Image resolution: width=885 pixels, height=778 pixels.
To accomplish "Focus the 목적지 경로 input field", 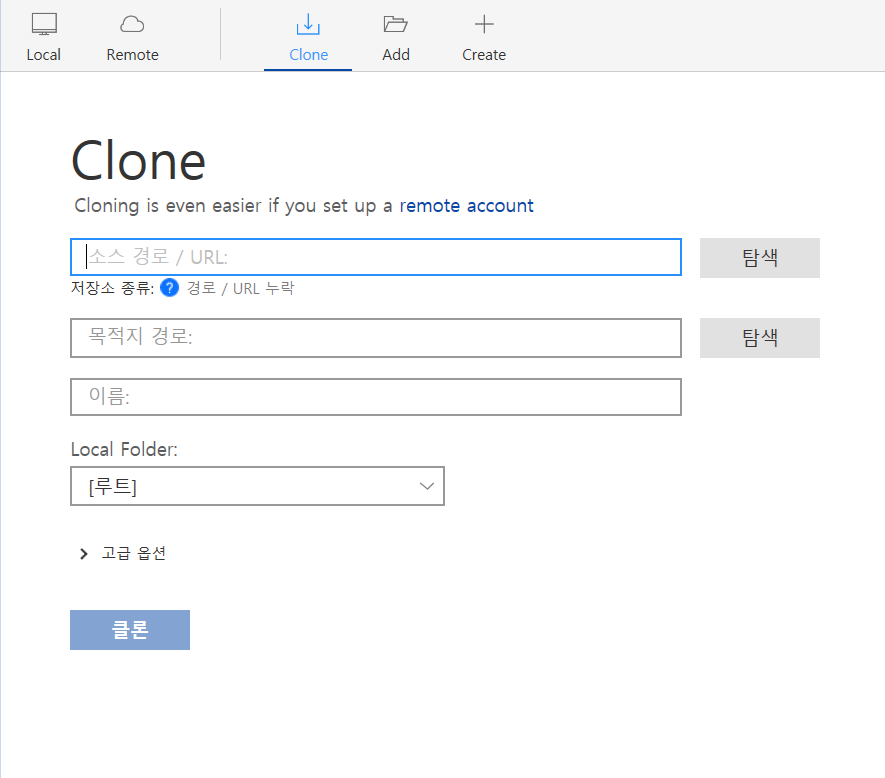I will (x=376, y=338).
